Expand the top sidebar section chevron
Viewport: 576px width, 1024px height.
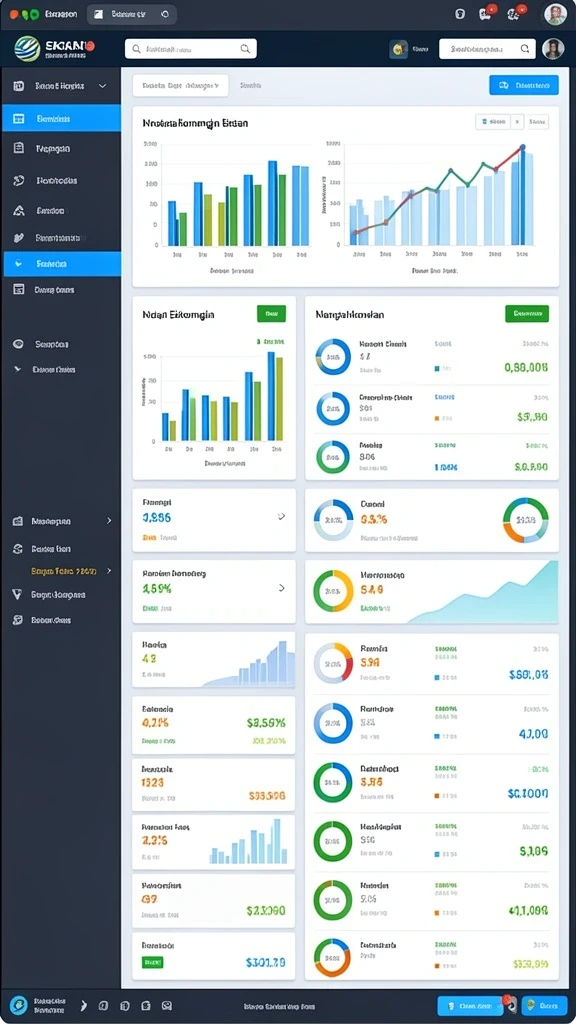(x=103, y=86)
